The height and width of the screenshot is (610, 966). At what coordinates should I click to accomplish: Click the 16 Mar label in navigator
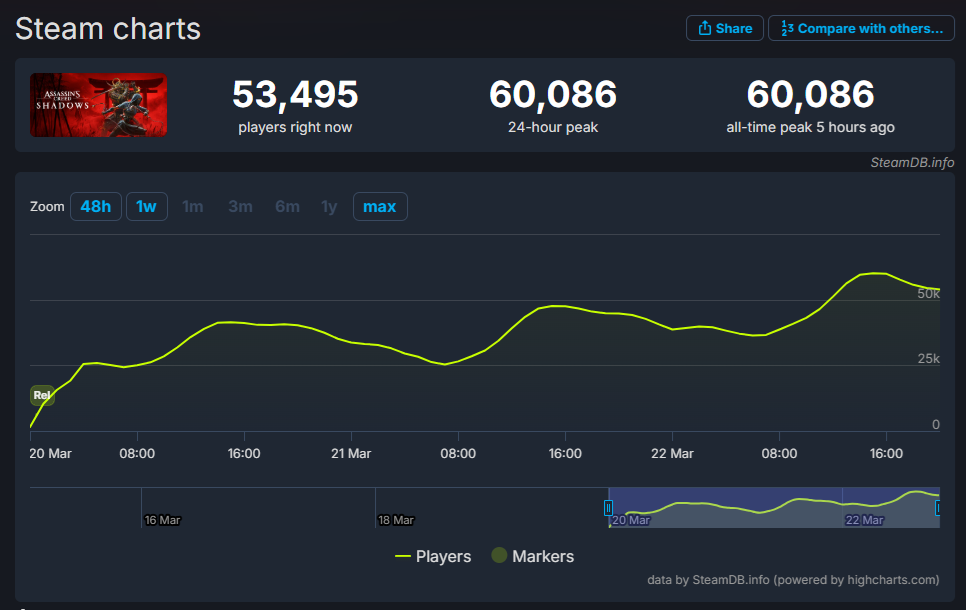162,520
